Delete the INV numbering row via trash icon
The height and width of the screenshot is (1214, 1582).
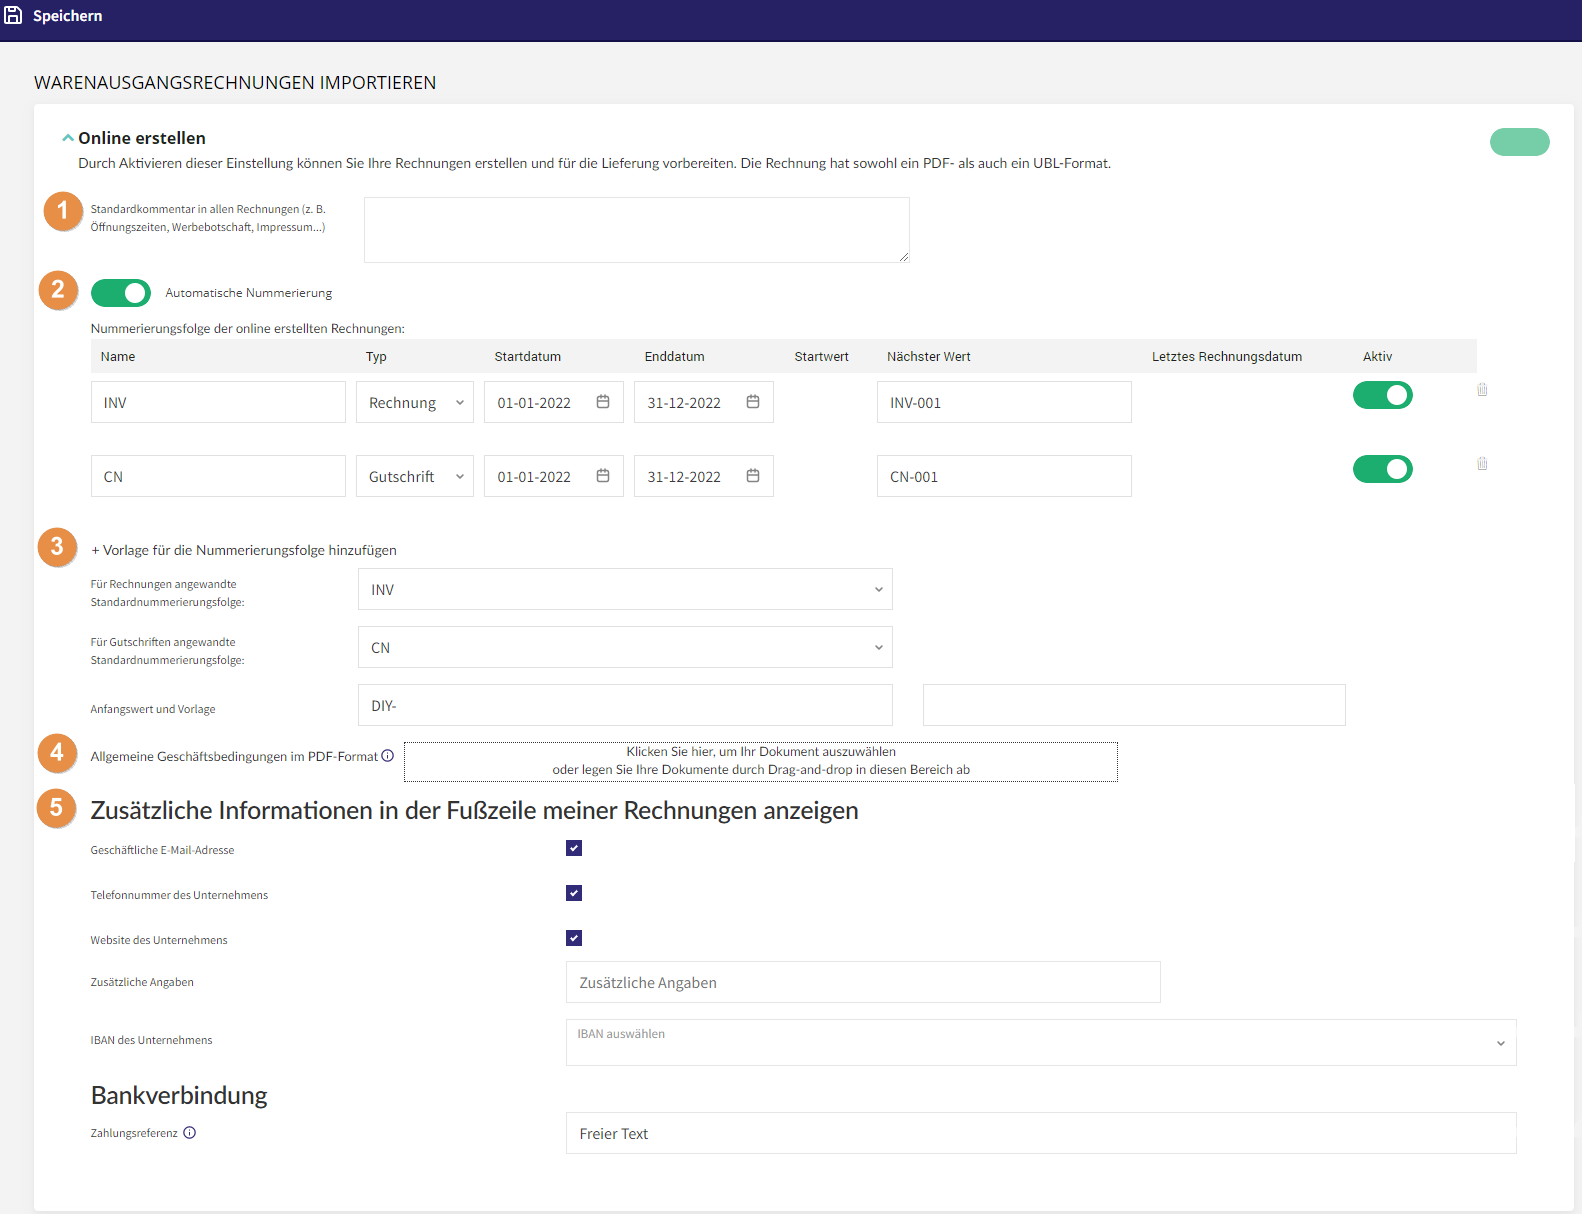(x=1482, y=390)
